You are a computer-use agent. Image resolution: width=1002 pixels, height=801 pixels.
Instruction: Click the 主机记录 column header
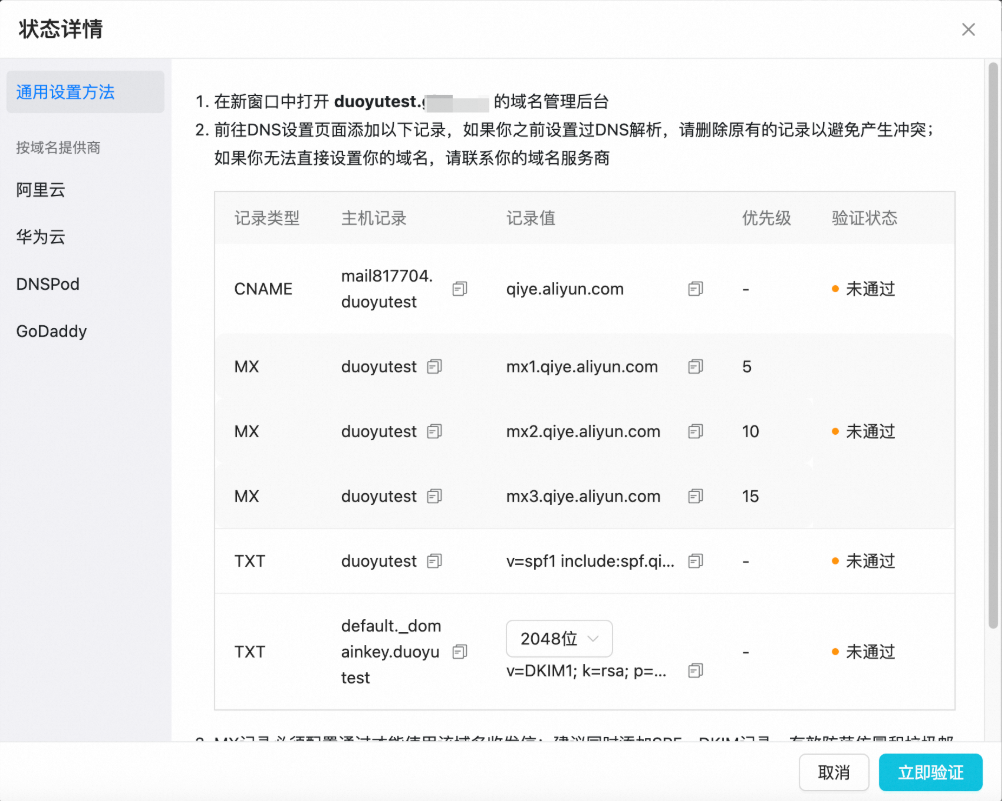(x=374, y=218)
